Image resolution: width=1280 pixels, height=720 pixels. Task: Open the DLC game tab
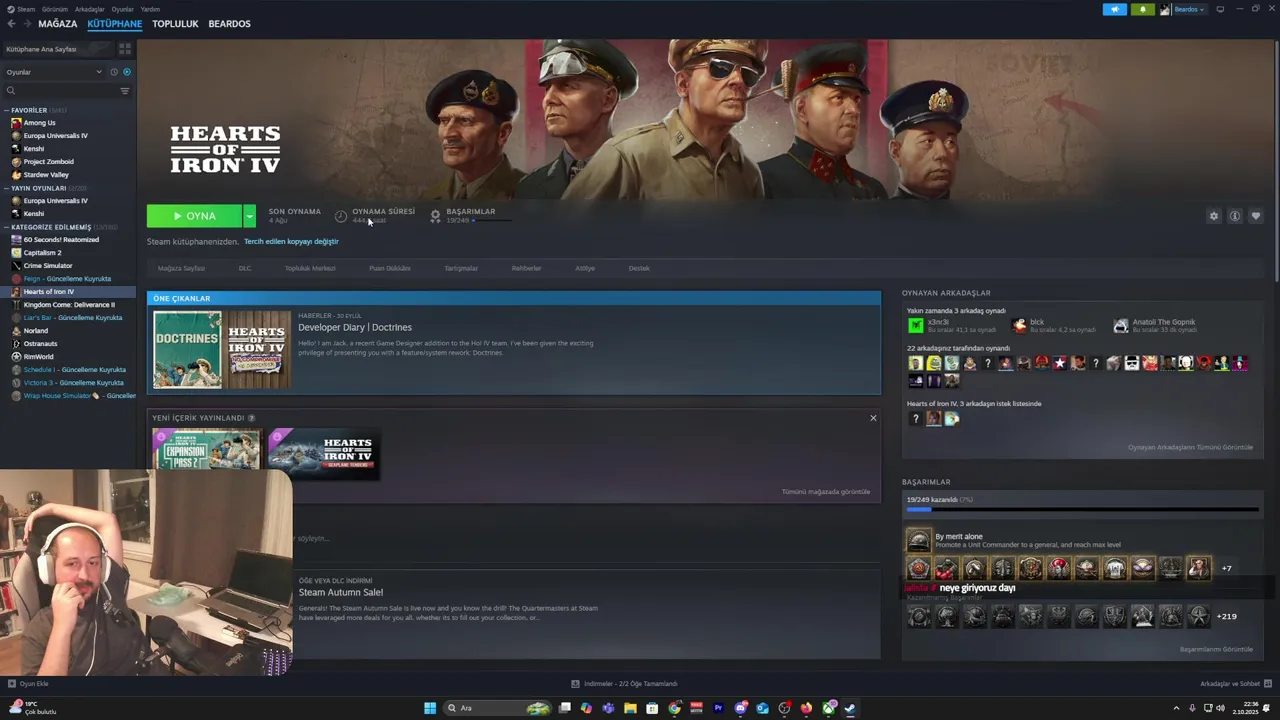(245, 268)
